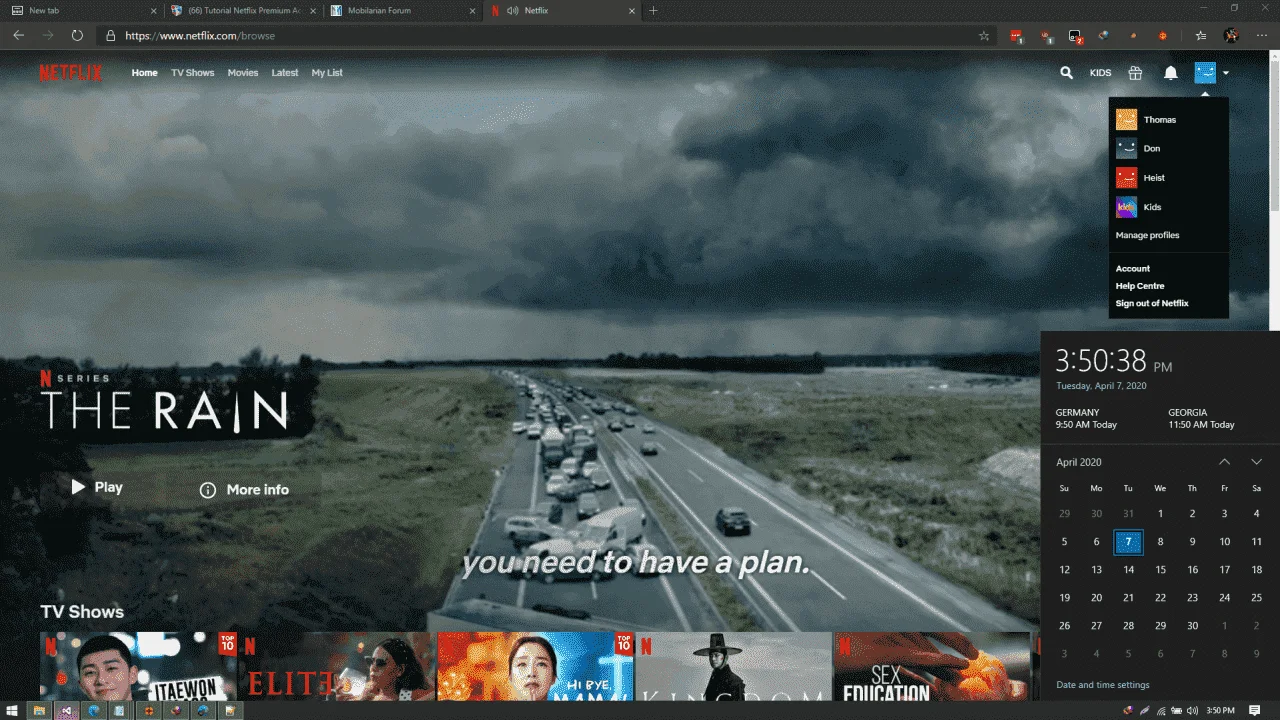Open the gift icon in Netflix header
Image resolution: width=1280 pixels, height=720 pixels.
[1135, 73]
